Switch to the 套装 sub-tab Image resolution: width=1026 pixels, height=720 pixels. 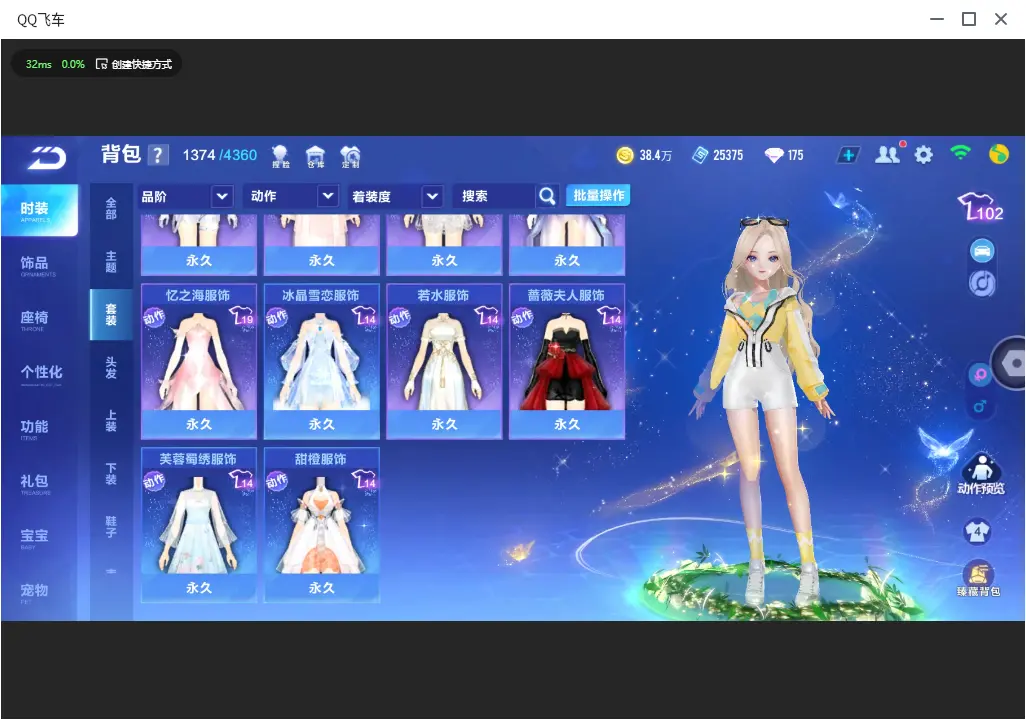click(111, 315)
